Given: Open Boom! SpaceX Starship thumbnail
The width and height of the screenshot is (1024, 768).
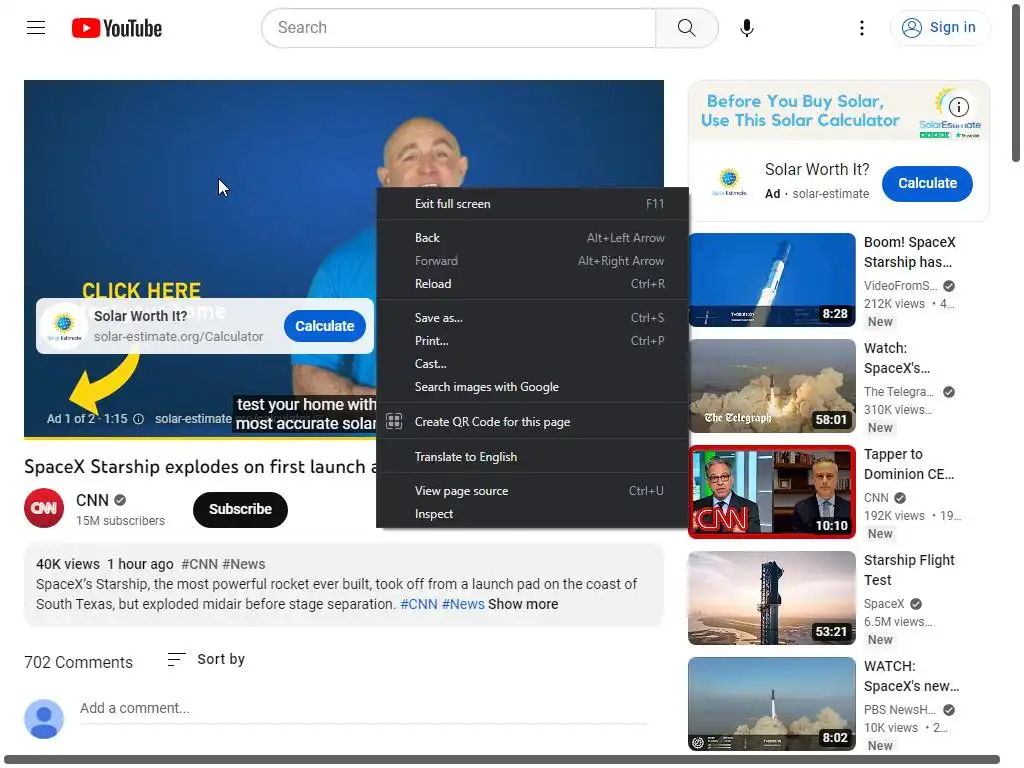Looking at the screenshot, I should click(772, 280).
